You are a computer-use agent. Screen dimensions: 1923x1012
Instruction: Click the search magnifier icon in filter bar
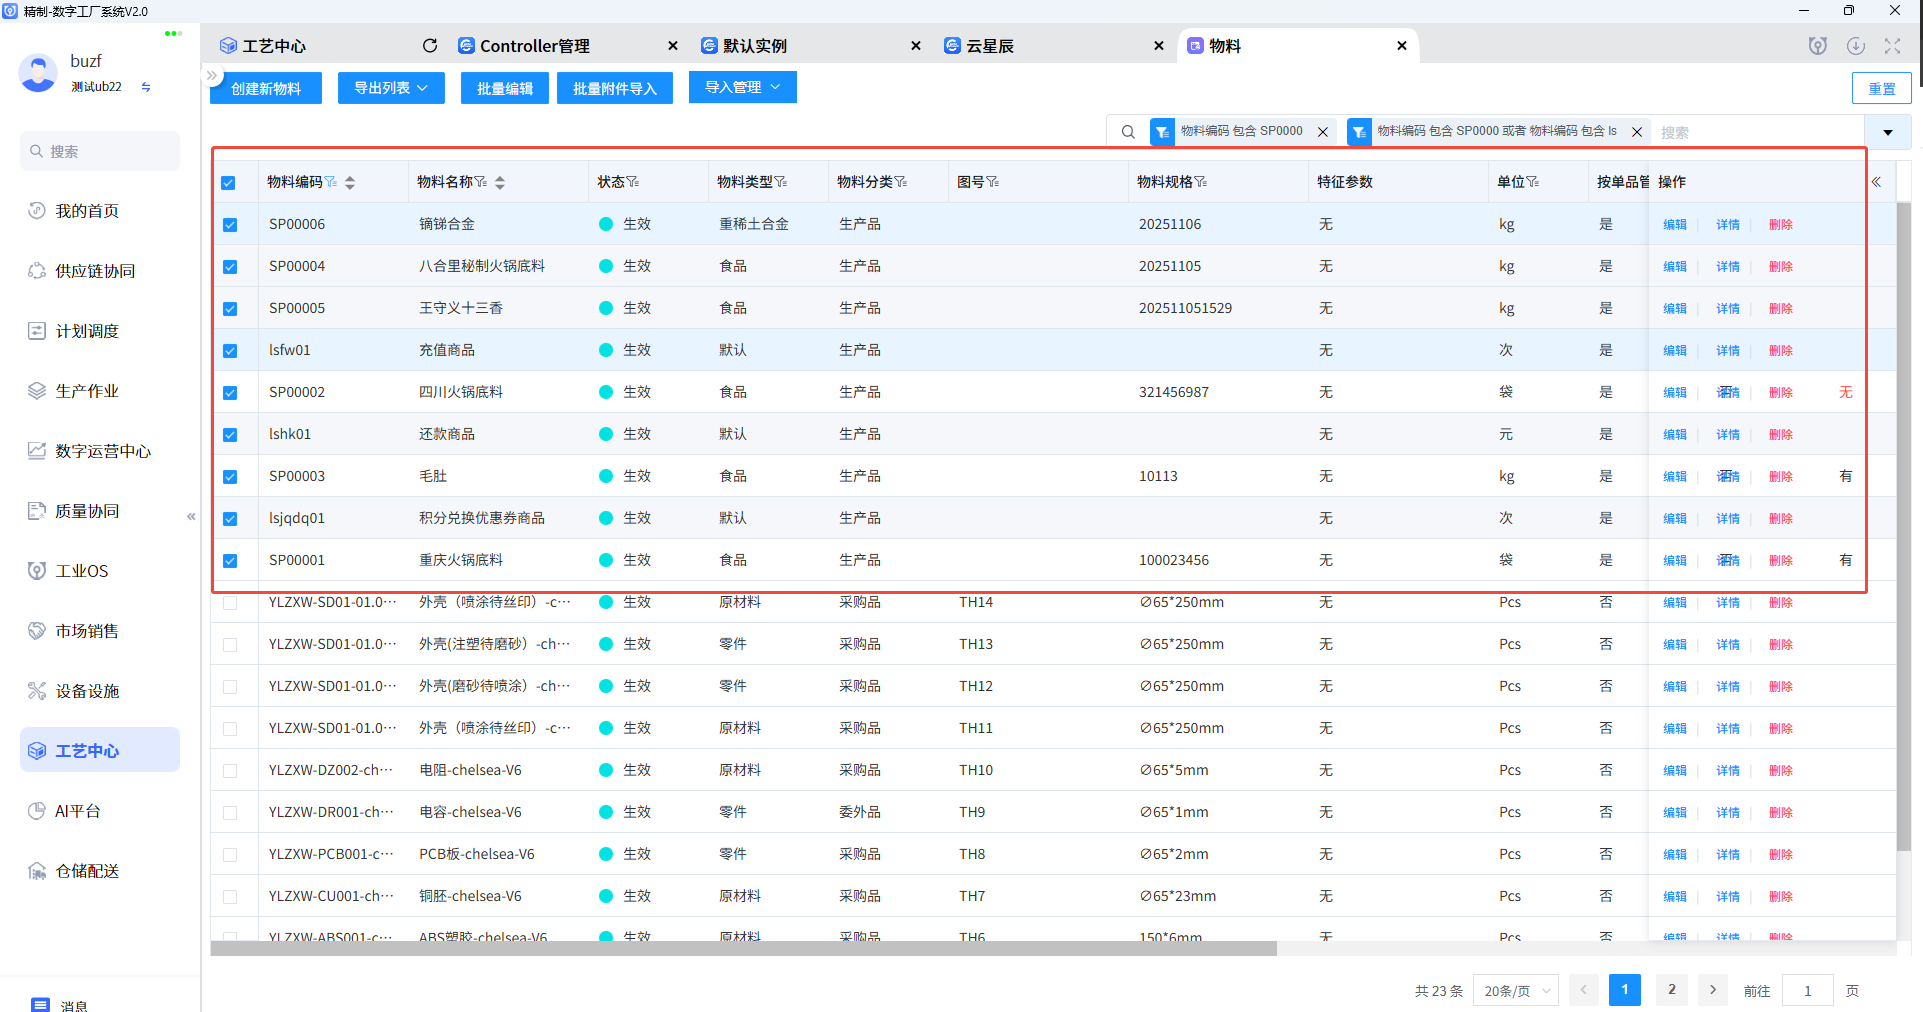pyautogui.click(x=1128, y=132)
